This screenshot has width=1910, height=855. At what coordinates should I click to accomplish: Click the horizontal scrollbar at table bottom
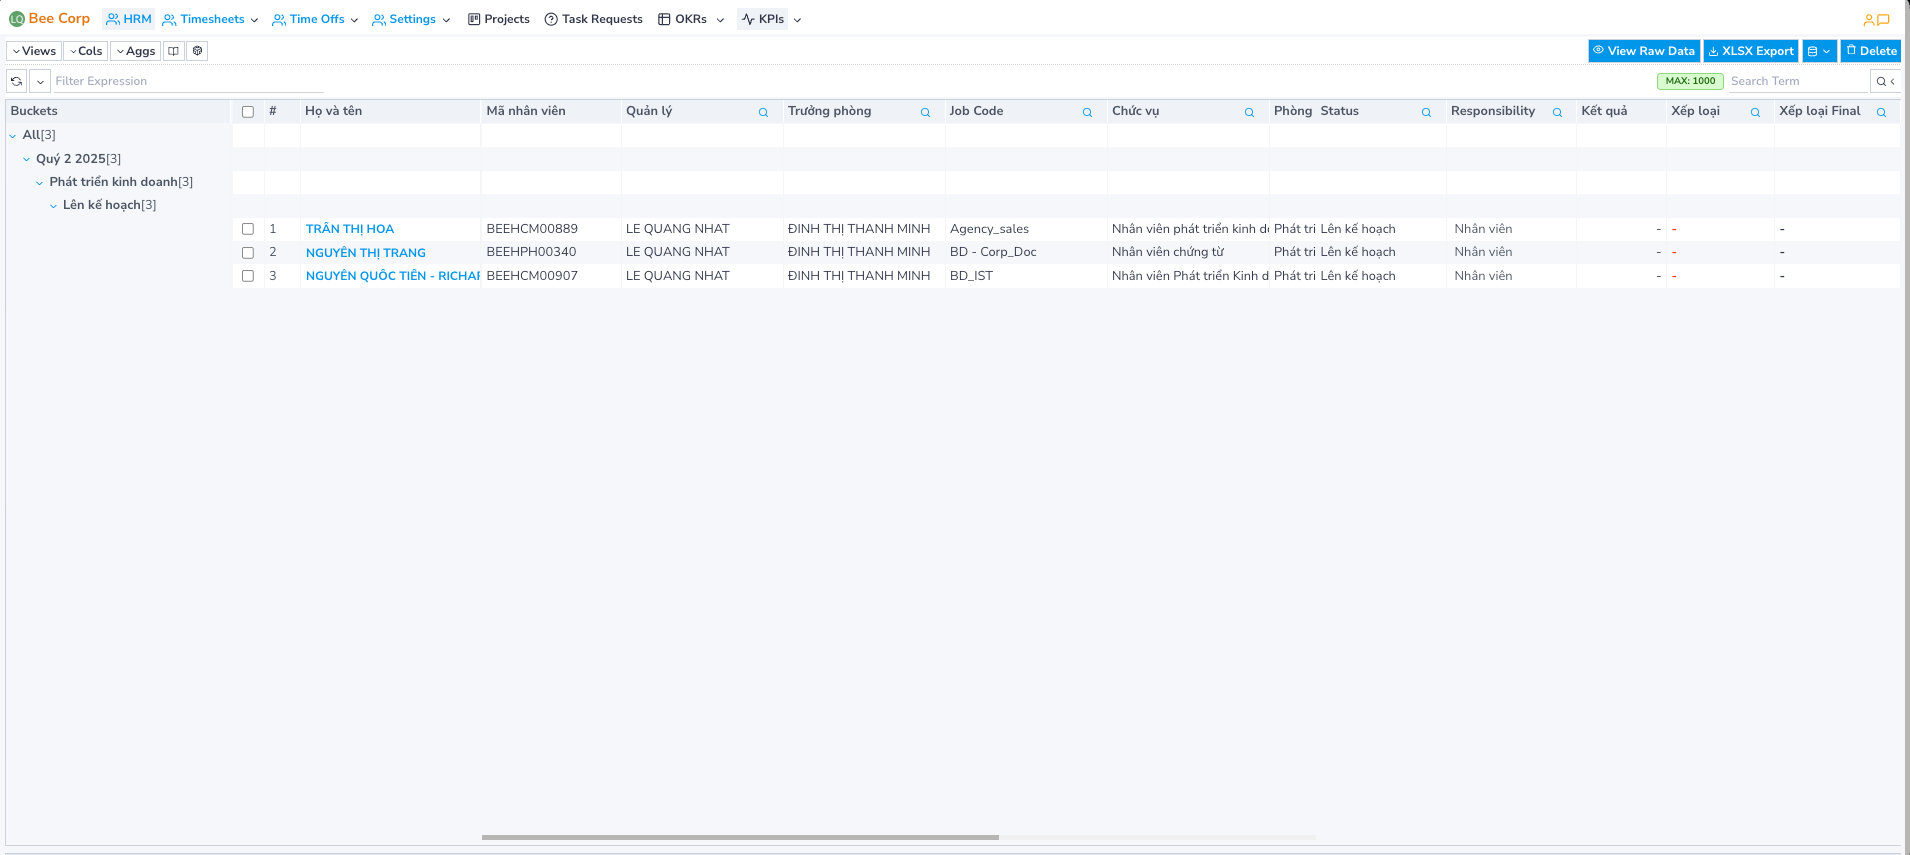click(740, 837)
